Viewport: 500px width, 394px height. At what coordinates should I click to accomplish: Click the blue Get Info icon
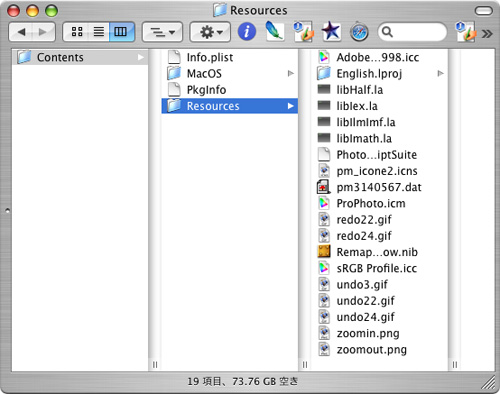247,32
